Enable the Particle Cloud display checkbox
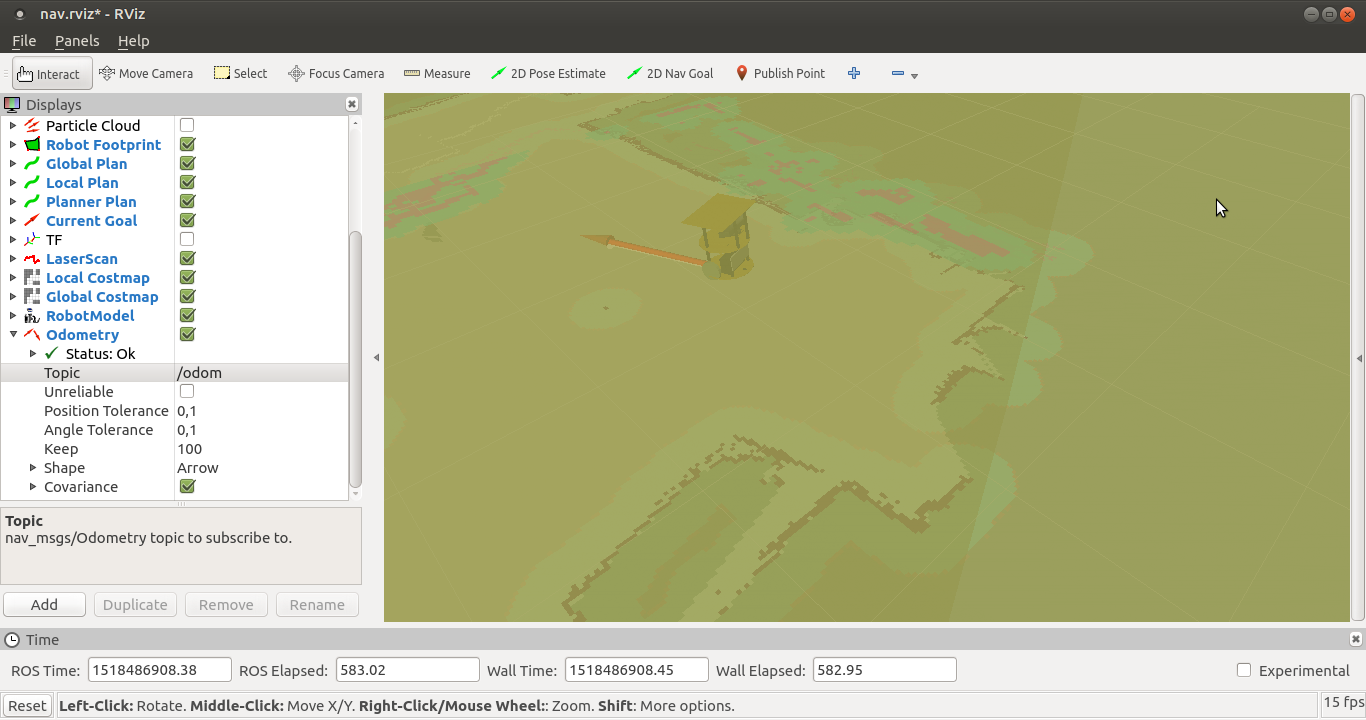 [x=187, y=125]
